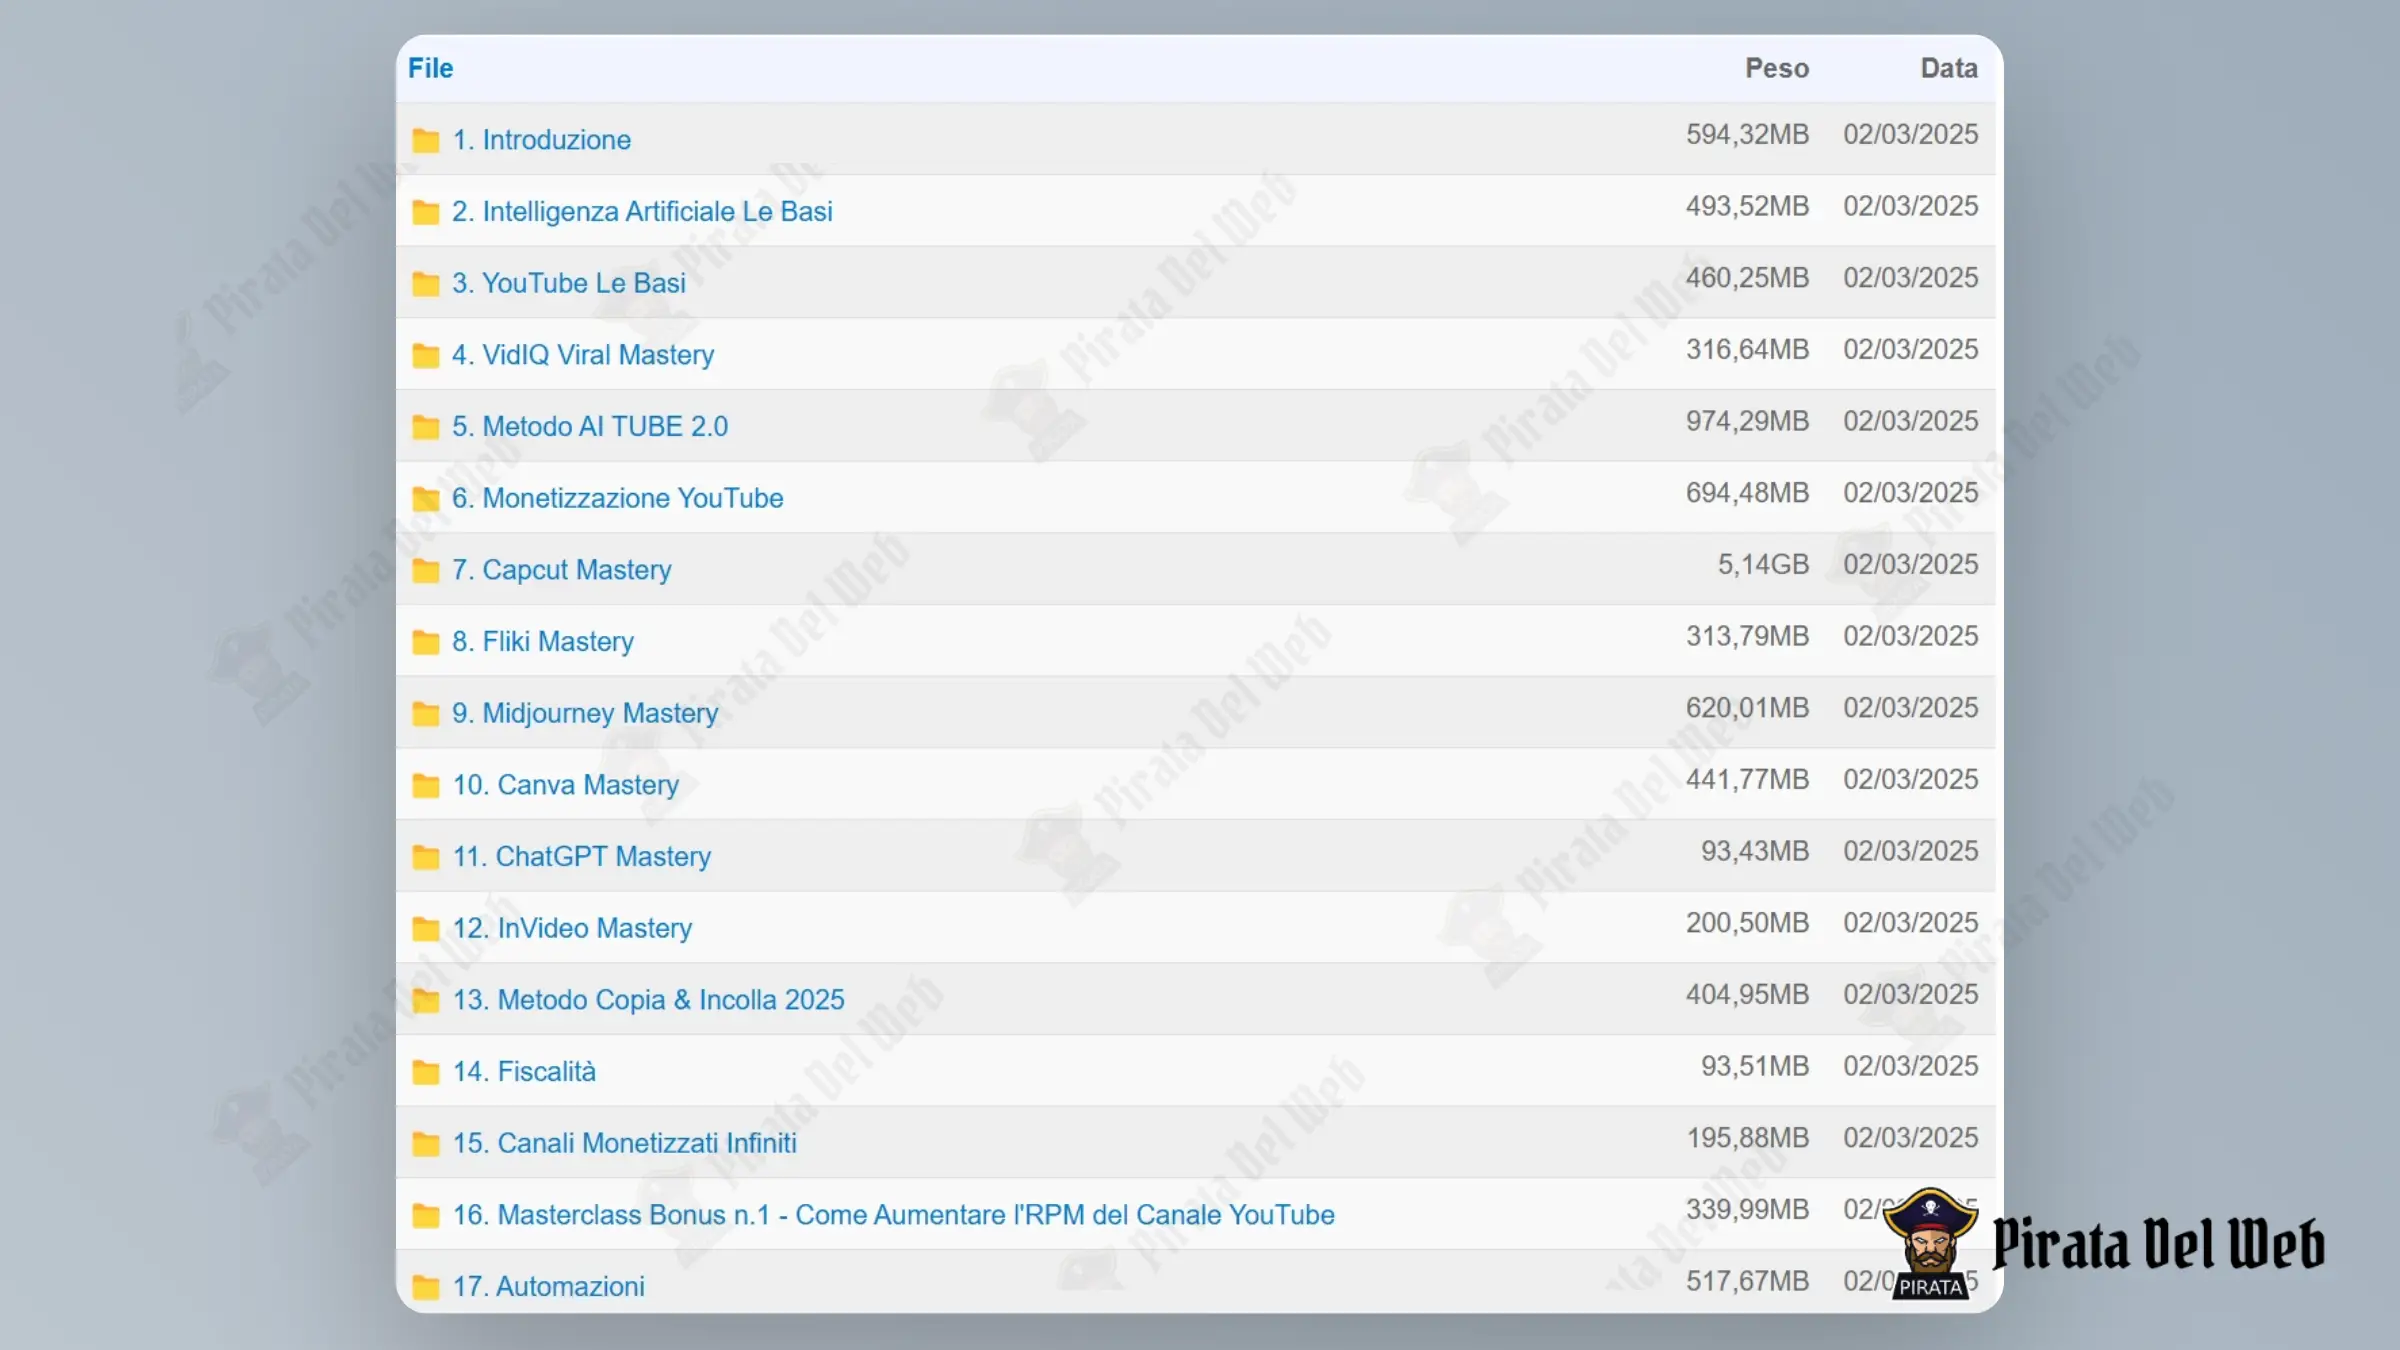Click the folder icon for 3. YouTube Le Basi

coord(426,284)
